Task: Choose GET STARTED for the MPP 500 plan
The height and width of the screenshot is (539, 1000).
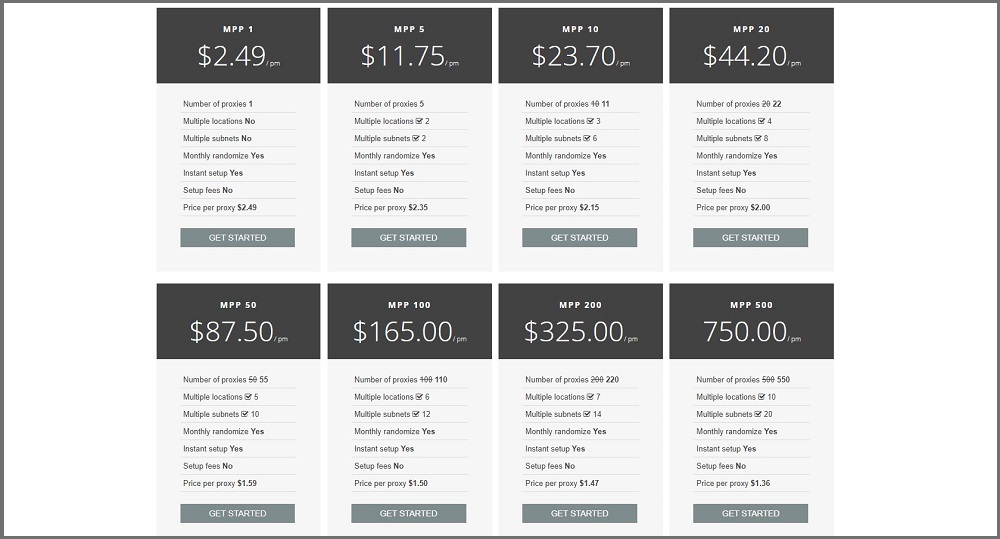Action: tap(750, 513)
